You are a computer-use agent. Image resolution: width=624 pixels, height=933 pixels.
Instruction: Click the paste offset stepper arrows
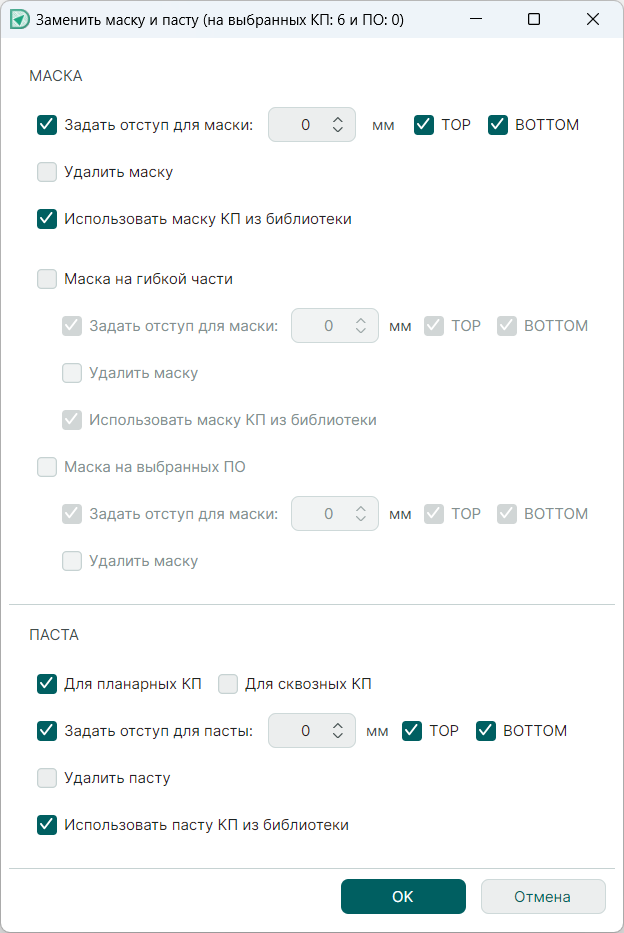point(338,731)
